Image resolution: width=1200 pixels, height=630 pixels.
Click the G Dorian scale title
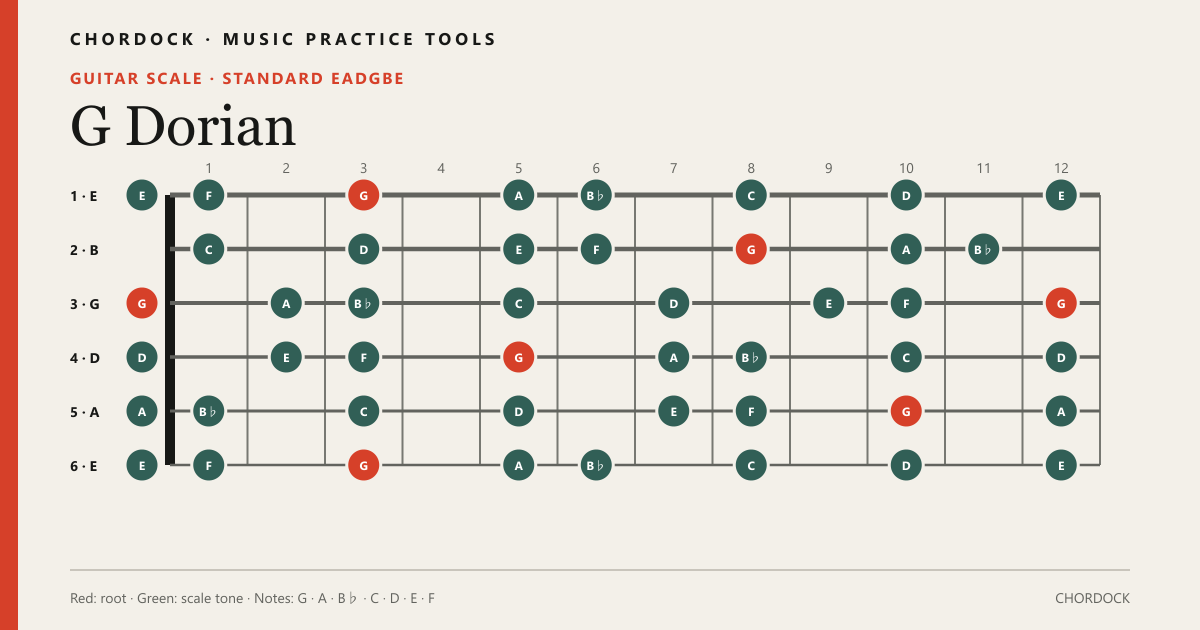pos(183,127)
